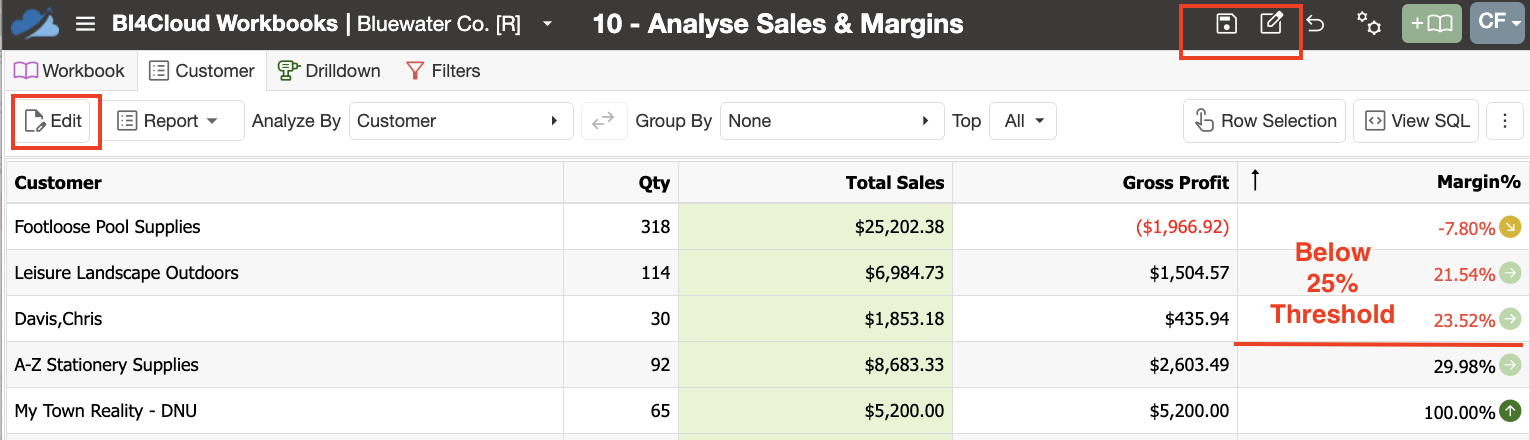Click the -7.80% margin value
The width and height of the screenshot is (1530, 440).
tap(1466, 228)
